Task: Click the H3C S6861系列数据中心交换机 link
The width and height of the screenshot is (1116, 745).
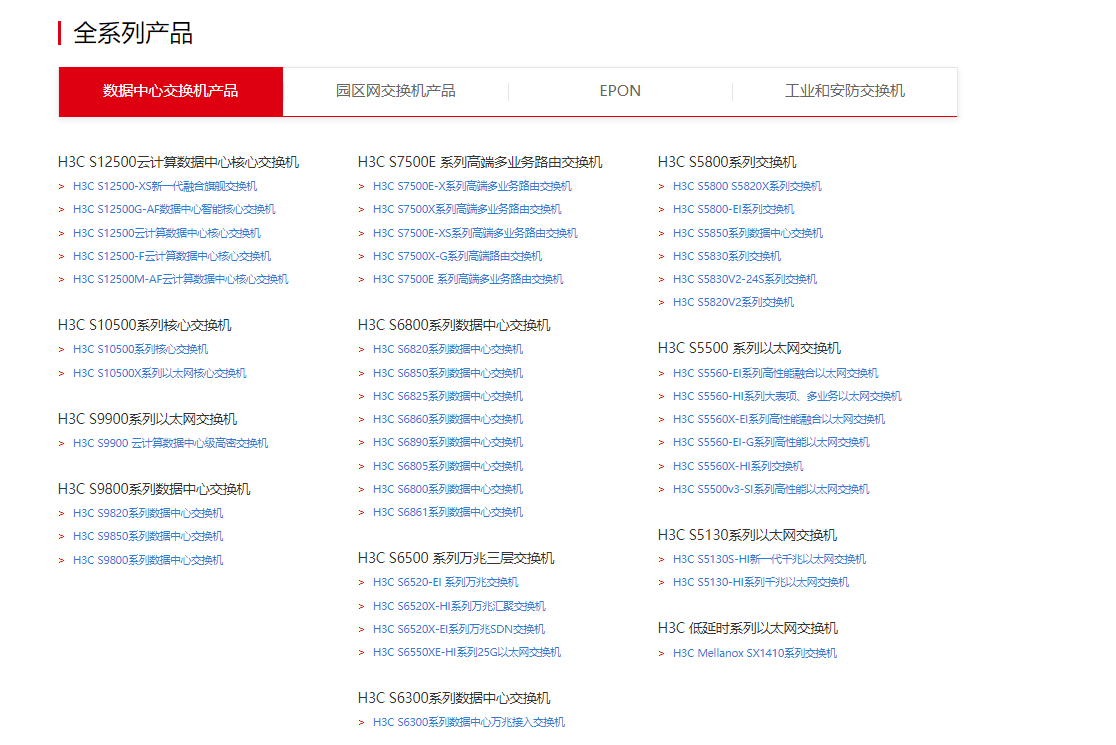Action: (x=448, y=512)
